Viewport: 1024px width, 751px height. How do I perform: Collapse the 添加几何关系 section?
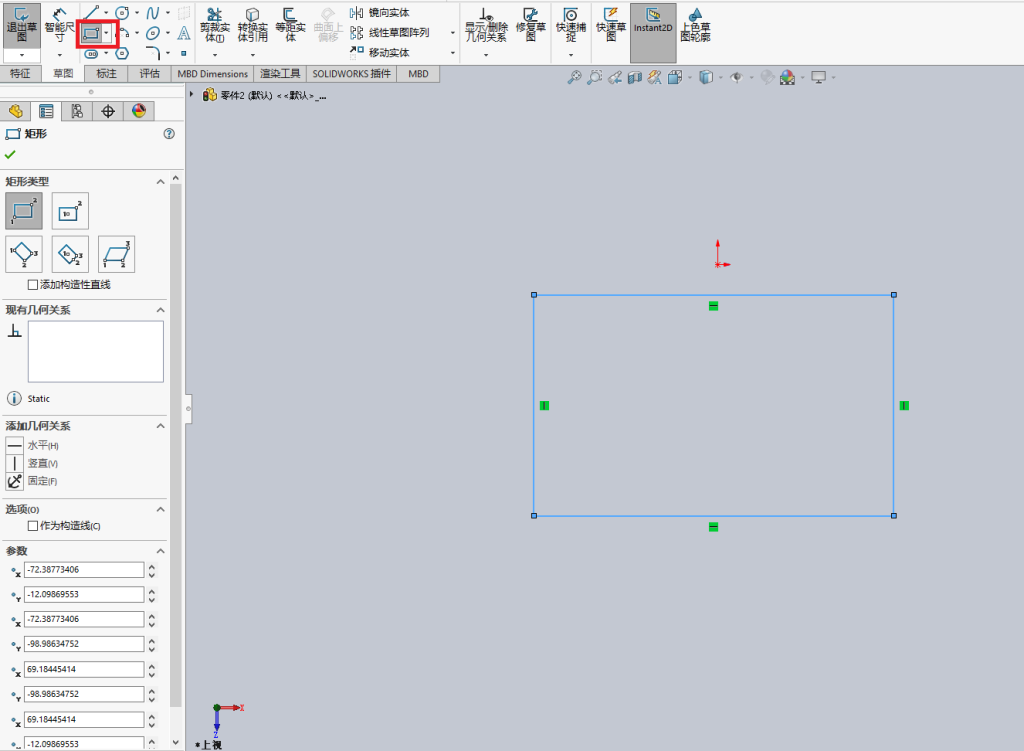point(161,426)
